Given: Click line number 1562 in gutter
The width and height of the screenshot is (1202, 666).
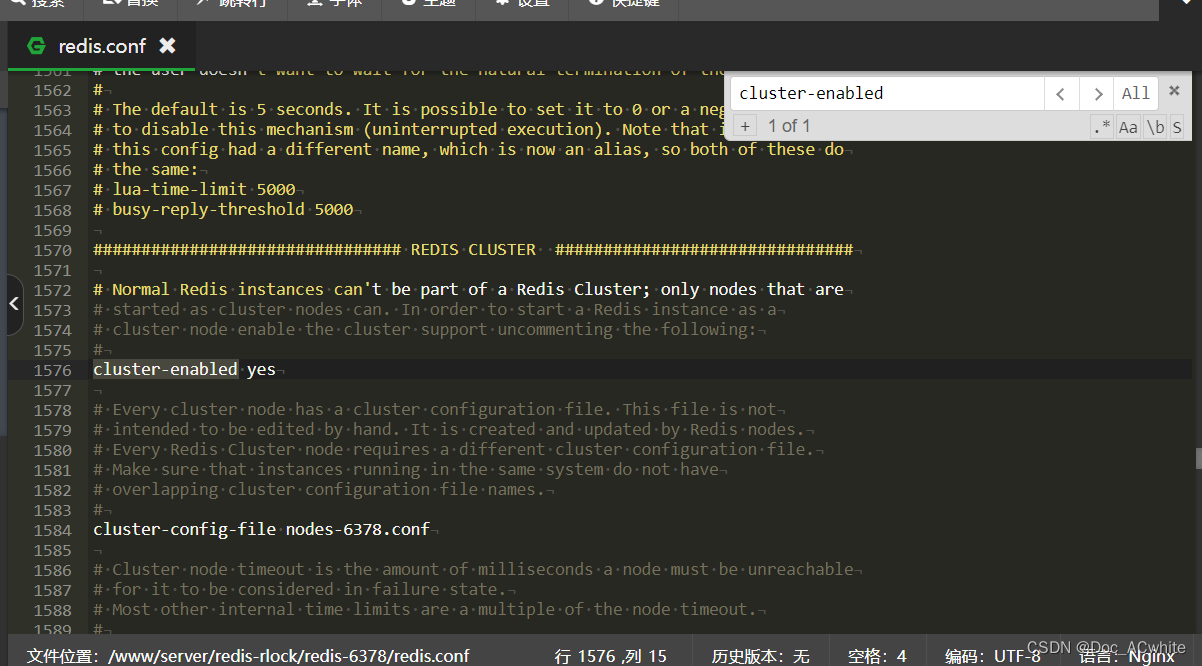Looking at the screenshot, I should click(52, 90).
